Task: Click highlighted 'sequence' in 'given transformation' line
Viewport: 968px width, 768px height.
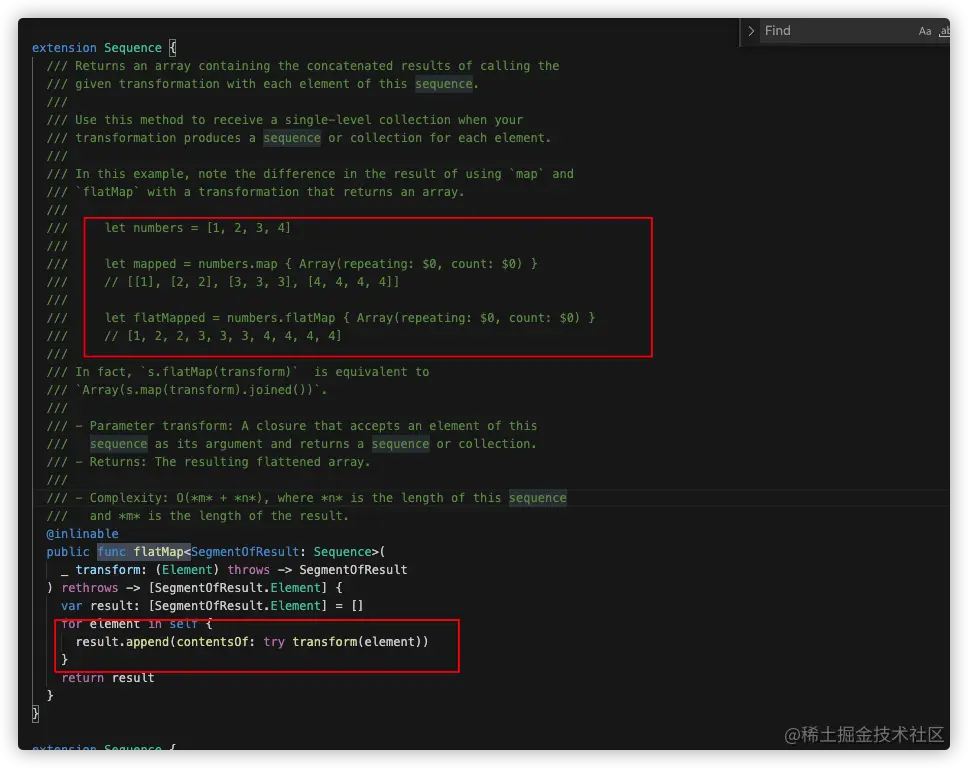Action: [x=443, y=84]
